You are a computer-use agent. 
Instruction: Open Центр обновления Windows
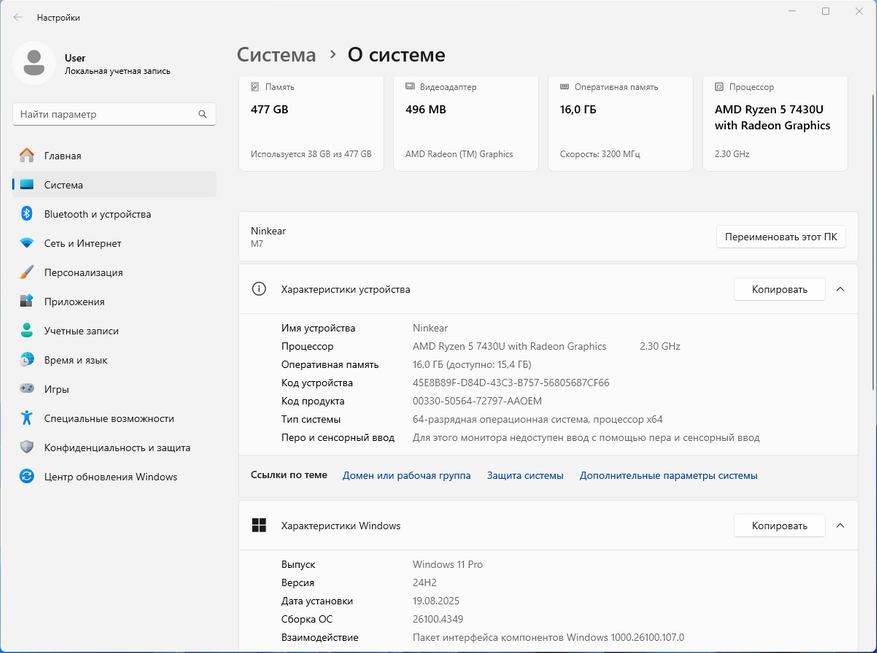pyautogui.click(x=110, y=477)
